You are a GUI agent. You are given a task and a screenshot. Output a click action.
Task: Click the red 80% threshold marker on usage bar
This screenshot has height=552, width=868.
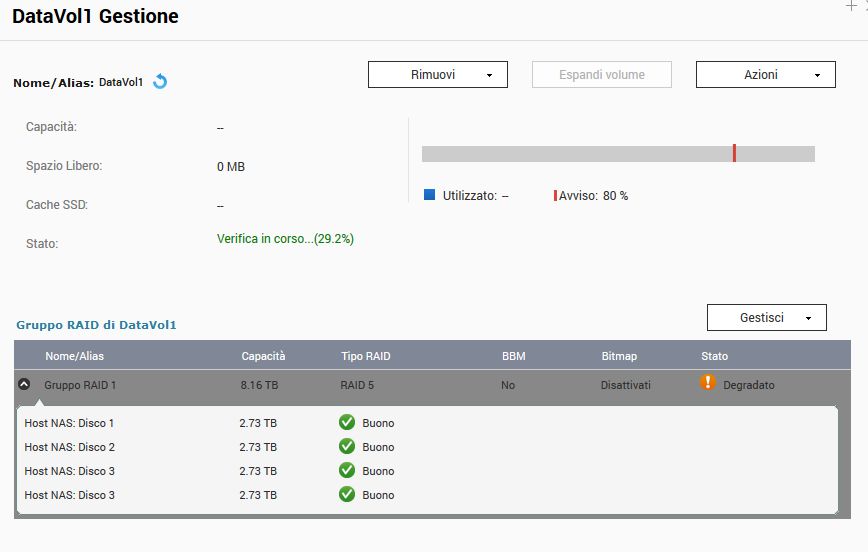[x=734, y=153]
